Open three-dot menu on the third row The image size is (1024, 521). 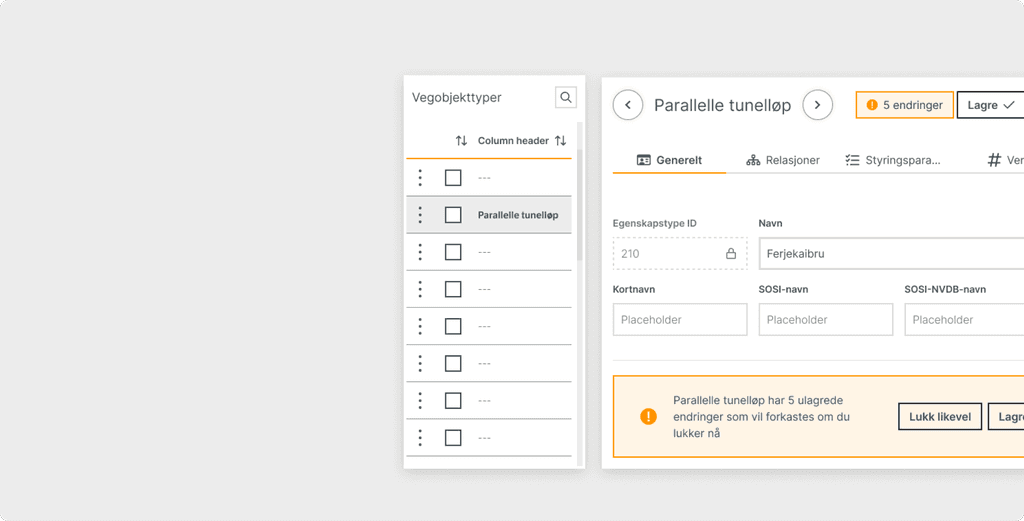point(420,252)
